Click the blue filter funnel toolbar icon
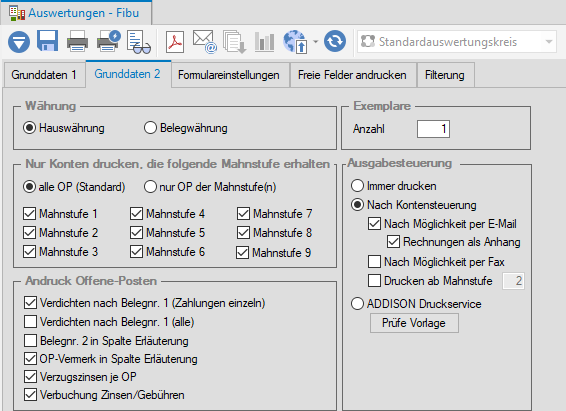Screen dimensions: 566x411 pyautogui.click(x=19, y=42)
